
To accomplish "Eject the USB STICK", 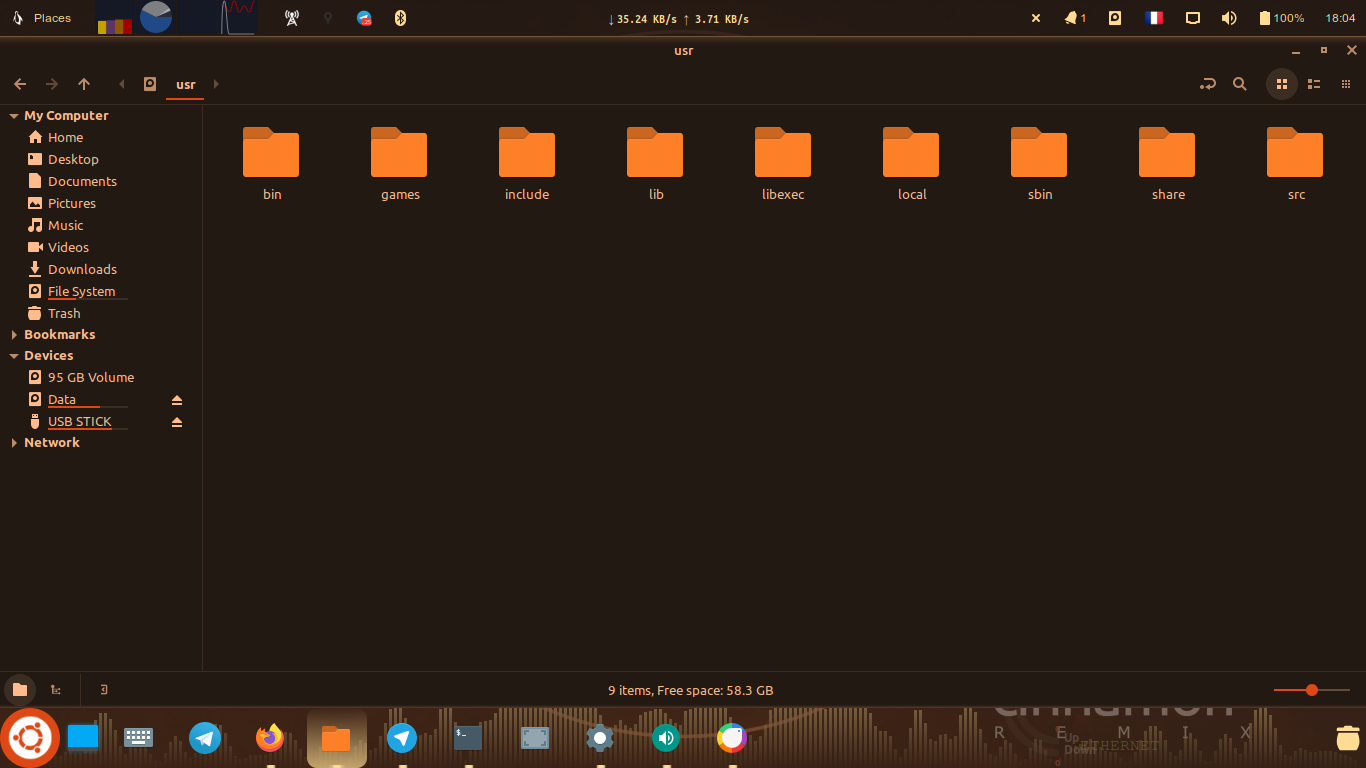I will [x=177, y=422].
